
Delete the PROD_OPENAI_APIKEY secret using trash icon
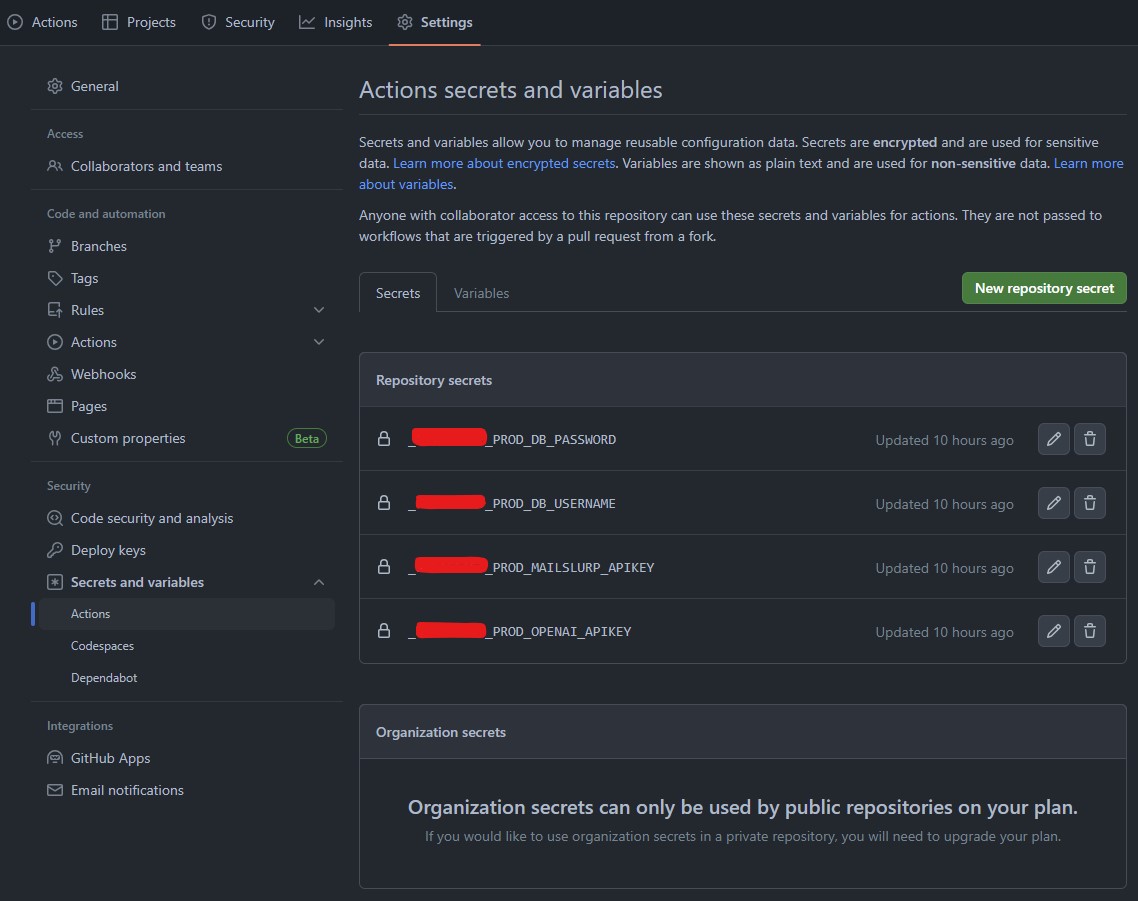click(x=1089, y=631)
